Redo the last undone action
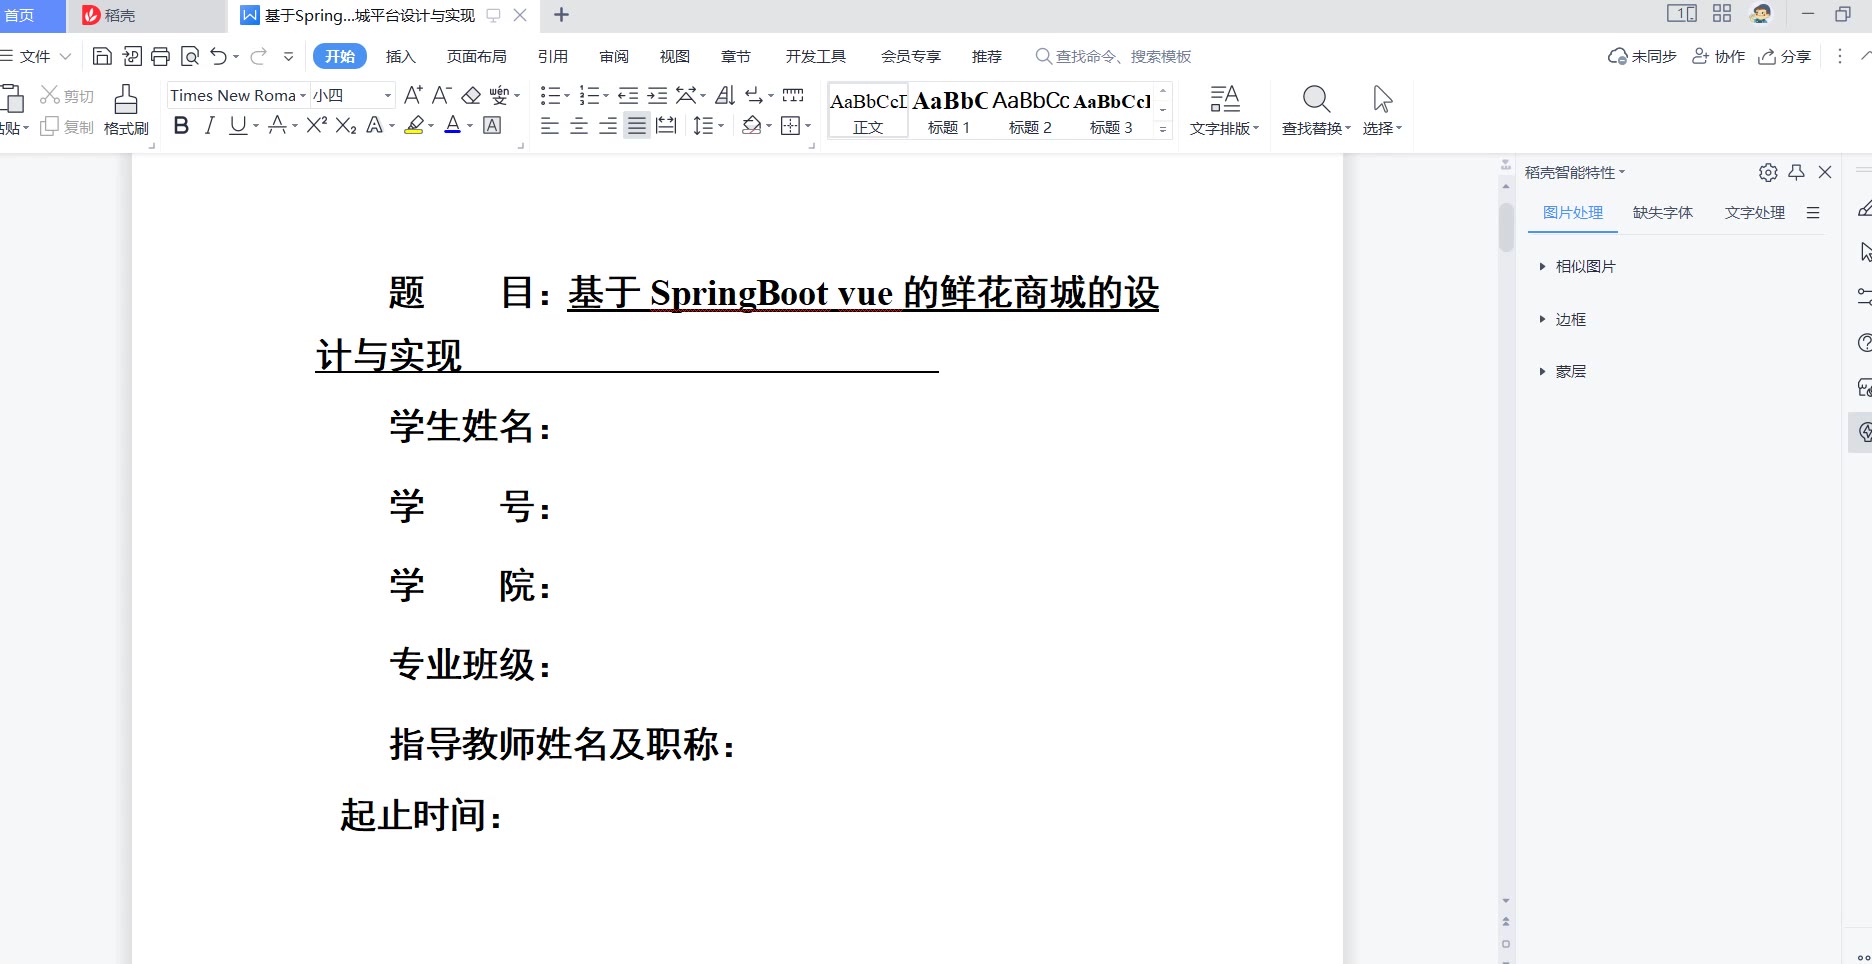 coord(258,56)
